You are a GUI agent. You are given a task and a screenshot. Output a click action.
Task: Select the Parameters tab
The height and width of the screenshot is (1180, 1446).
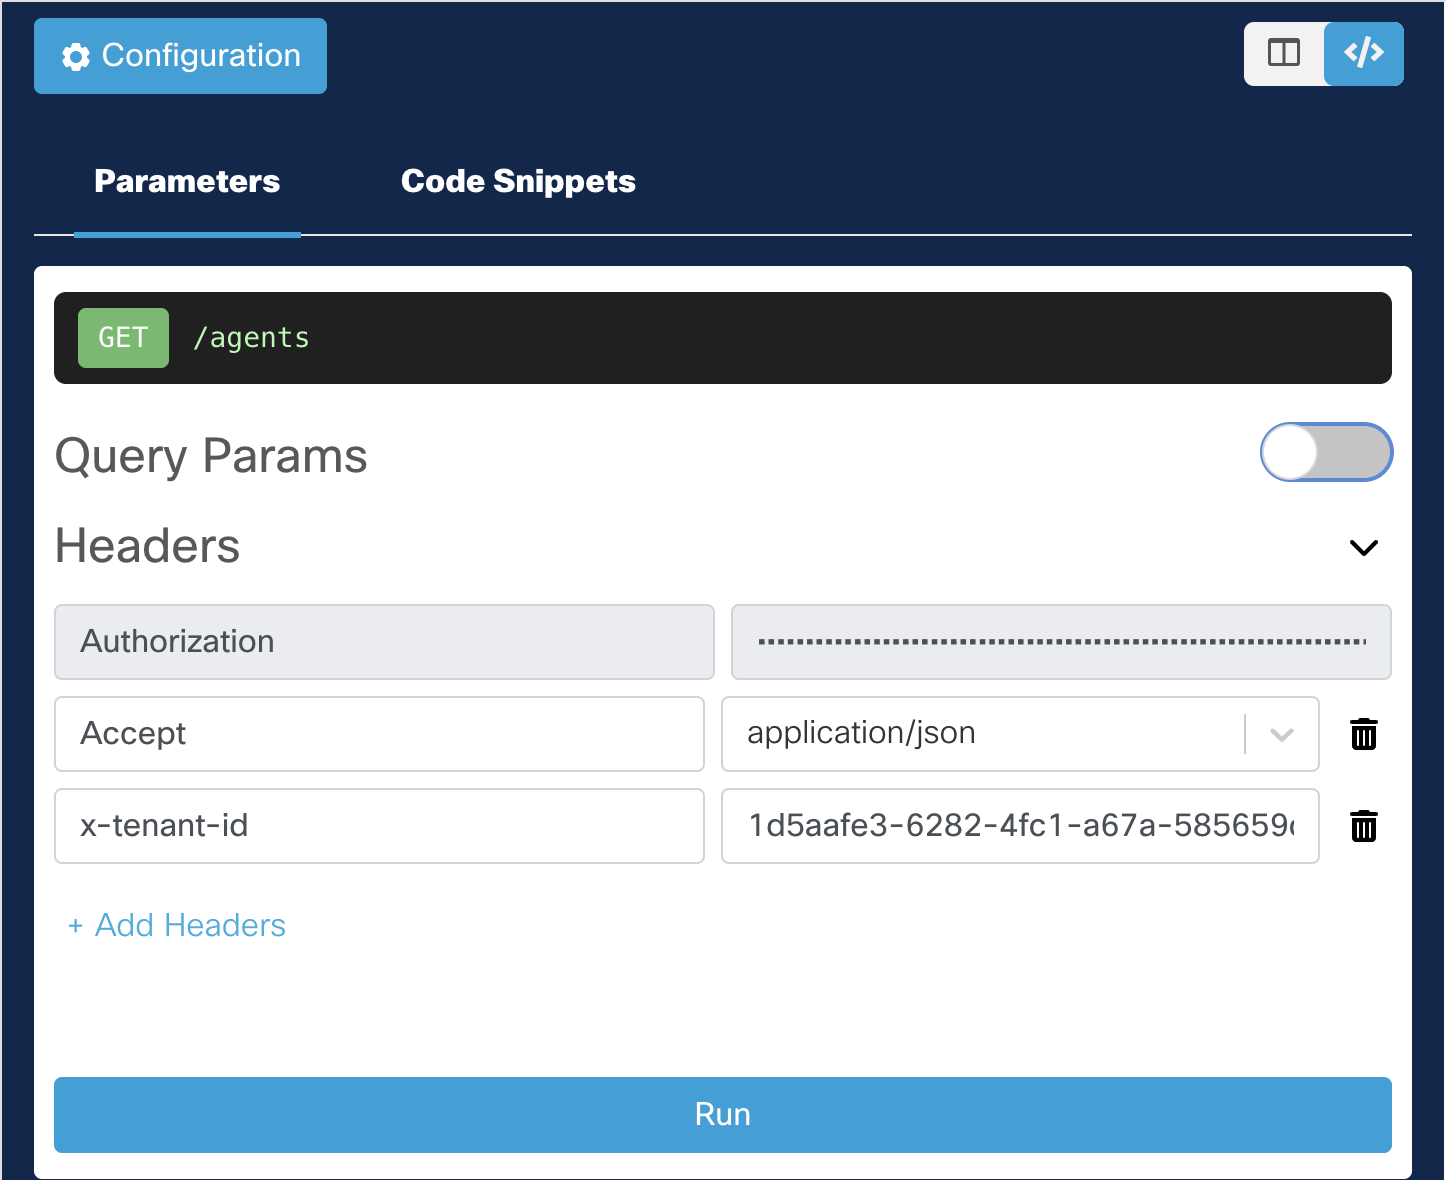pos(187,181)
